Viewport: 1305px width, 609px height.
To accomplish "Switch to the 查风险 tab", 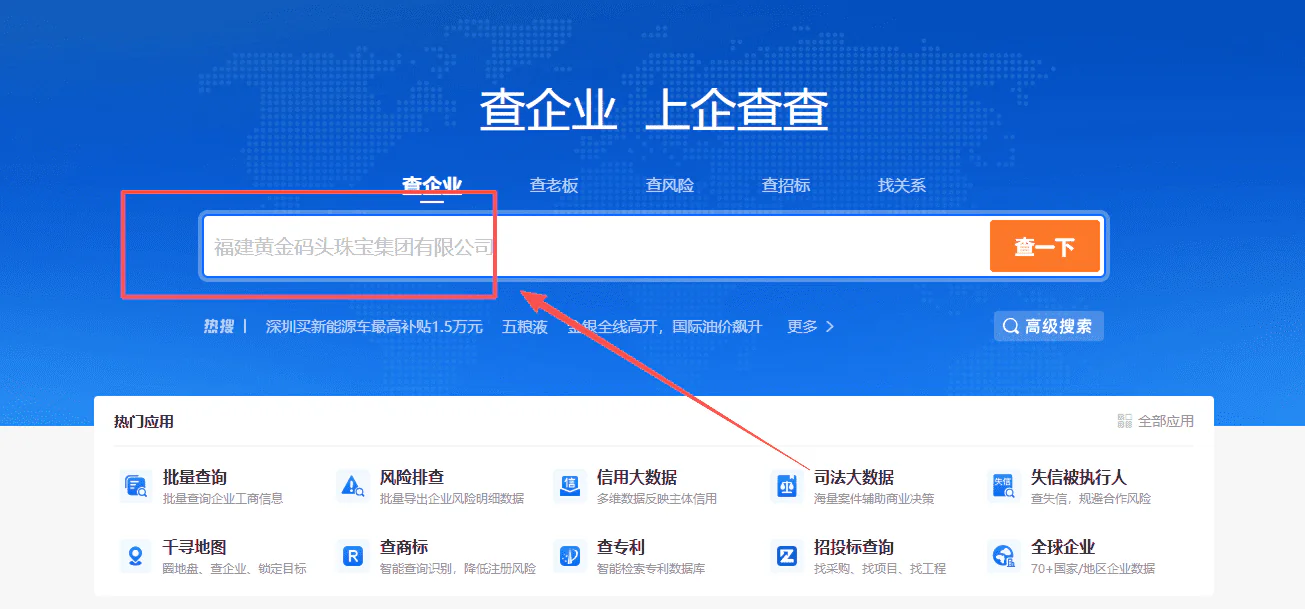I will click(670, 186).
